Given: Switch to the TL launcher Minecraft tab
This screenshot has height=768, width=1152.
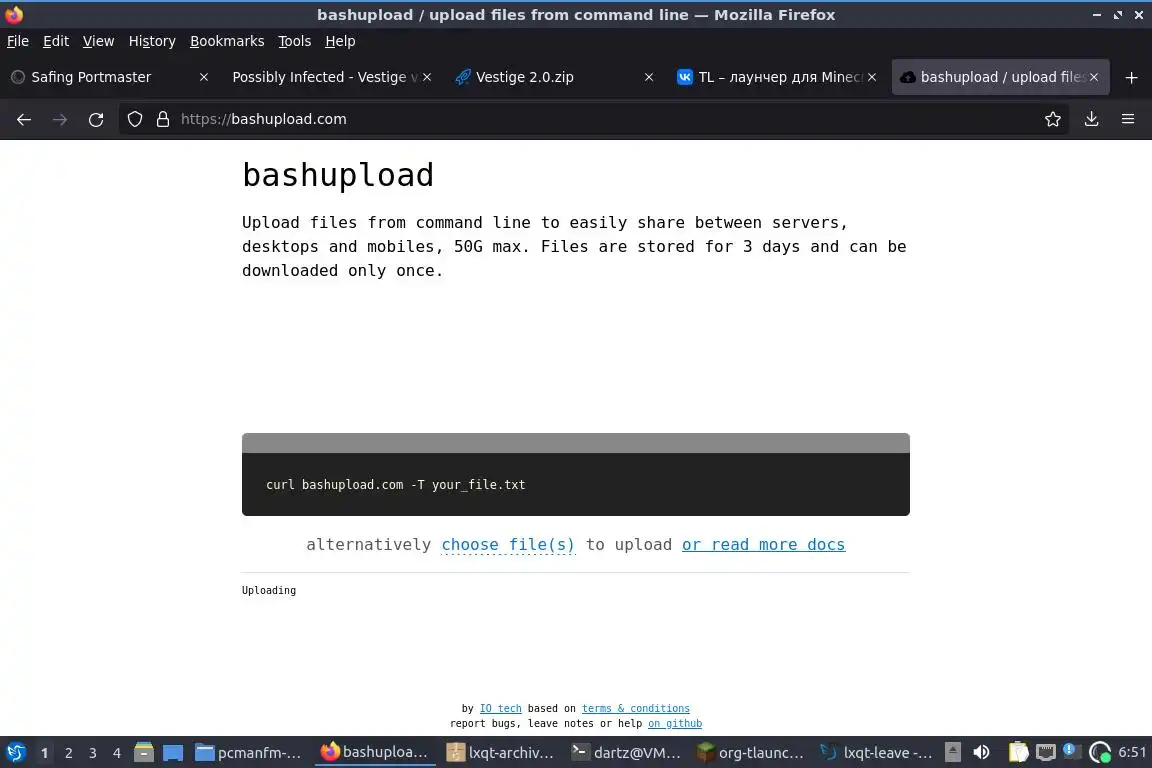Looking at the screenshot, I should [776, 77].
